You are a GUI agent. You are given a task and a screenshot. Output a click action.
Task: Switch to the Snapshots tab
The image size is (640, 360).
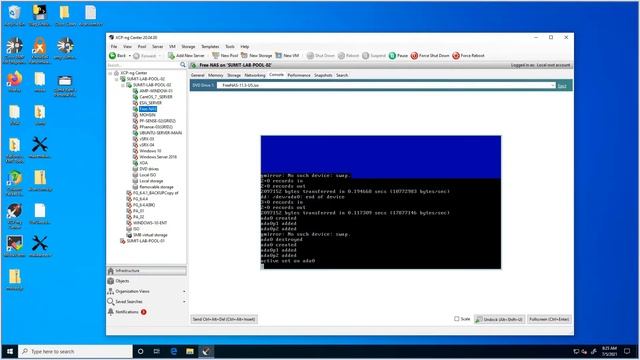(x=323, y=75)
